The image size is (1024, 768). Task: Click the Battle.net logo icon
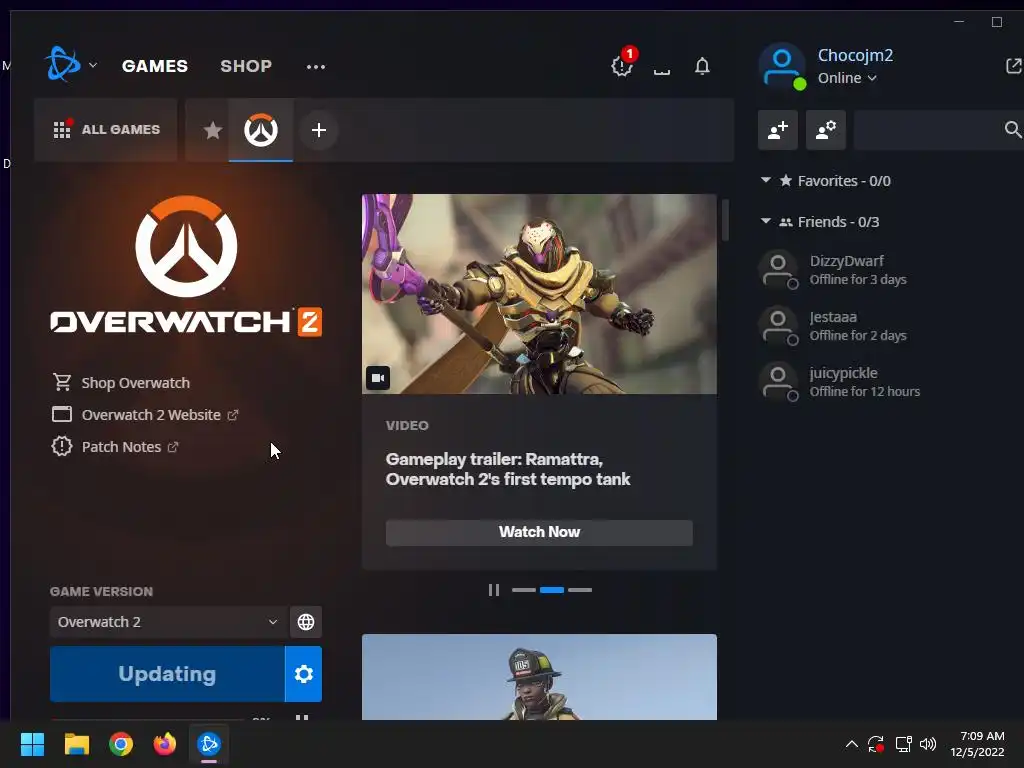63,64
